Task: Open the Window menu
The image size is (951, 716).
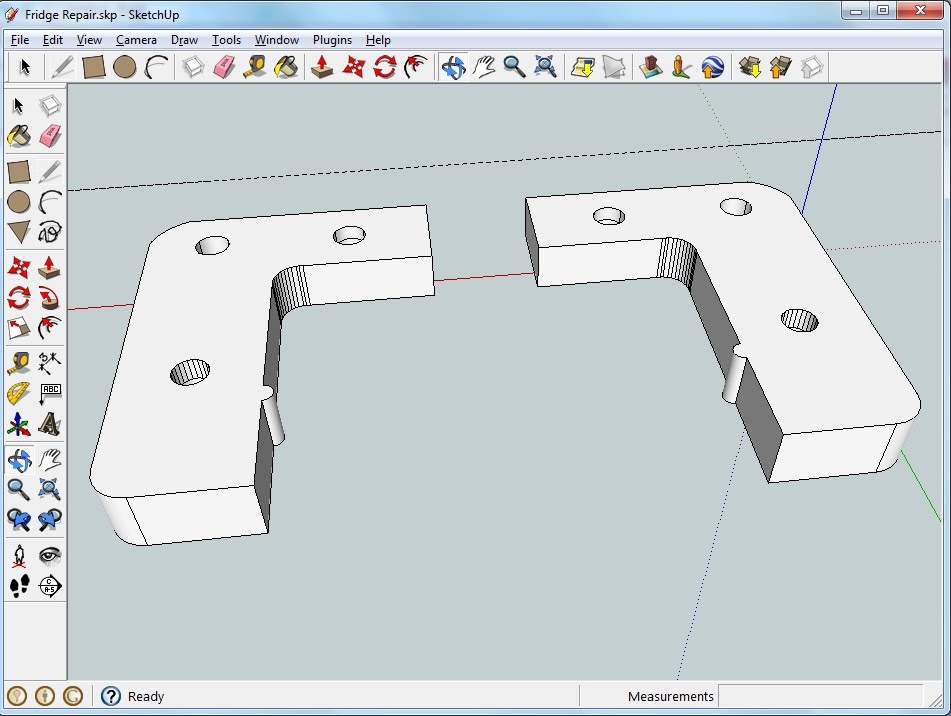Action: pyautogui.click(x=277, y=40)
